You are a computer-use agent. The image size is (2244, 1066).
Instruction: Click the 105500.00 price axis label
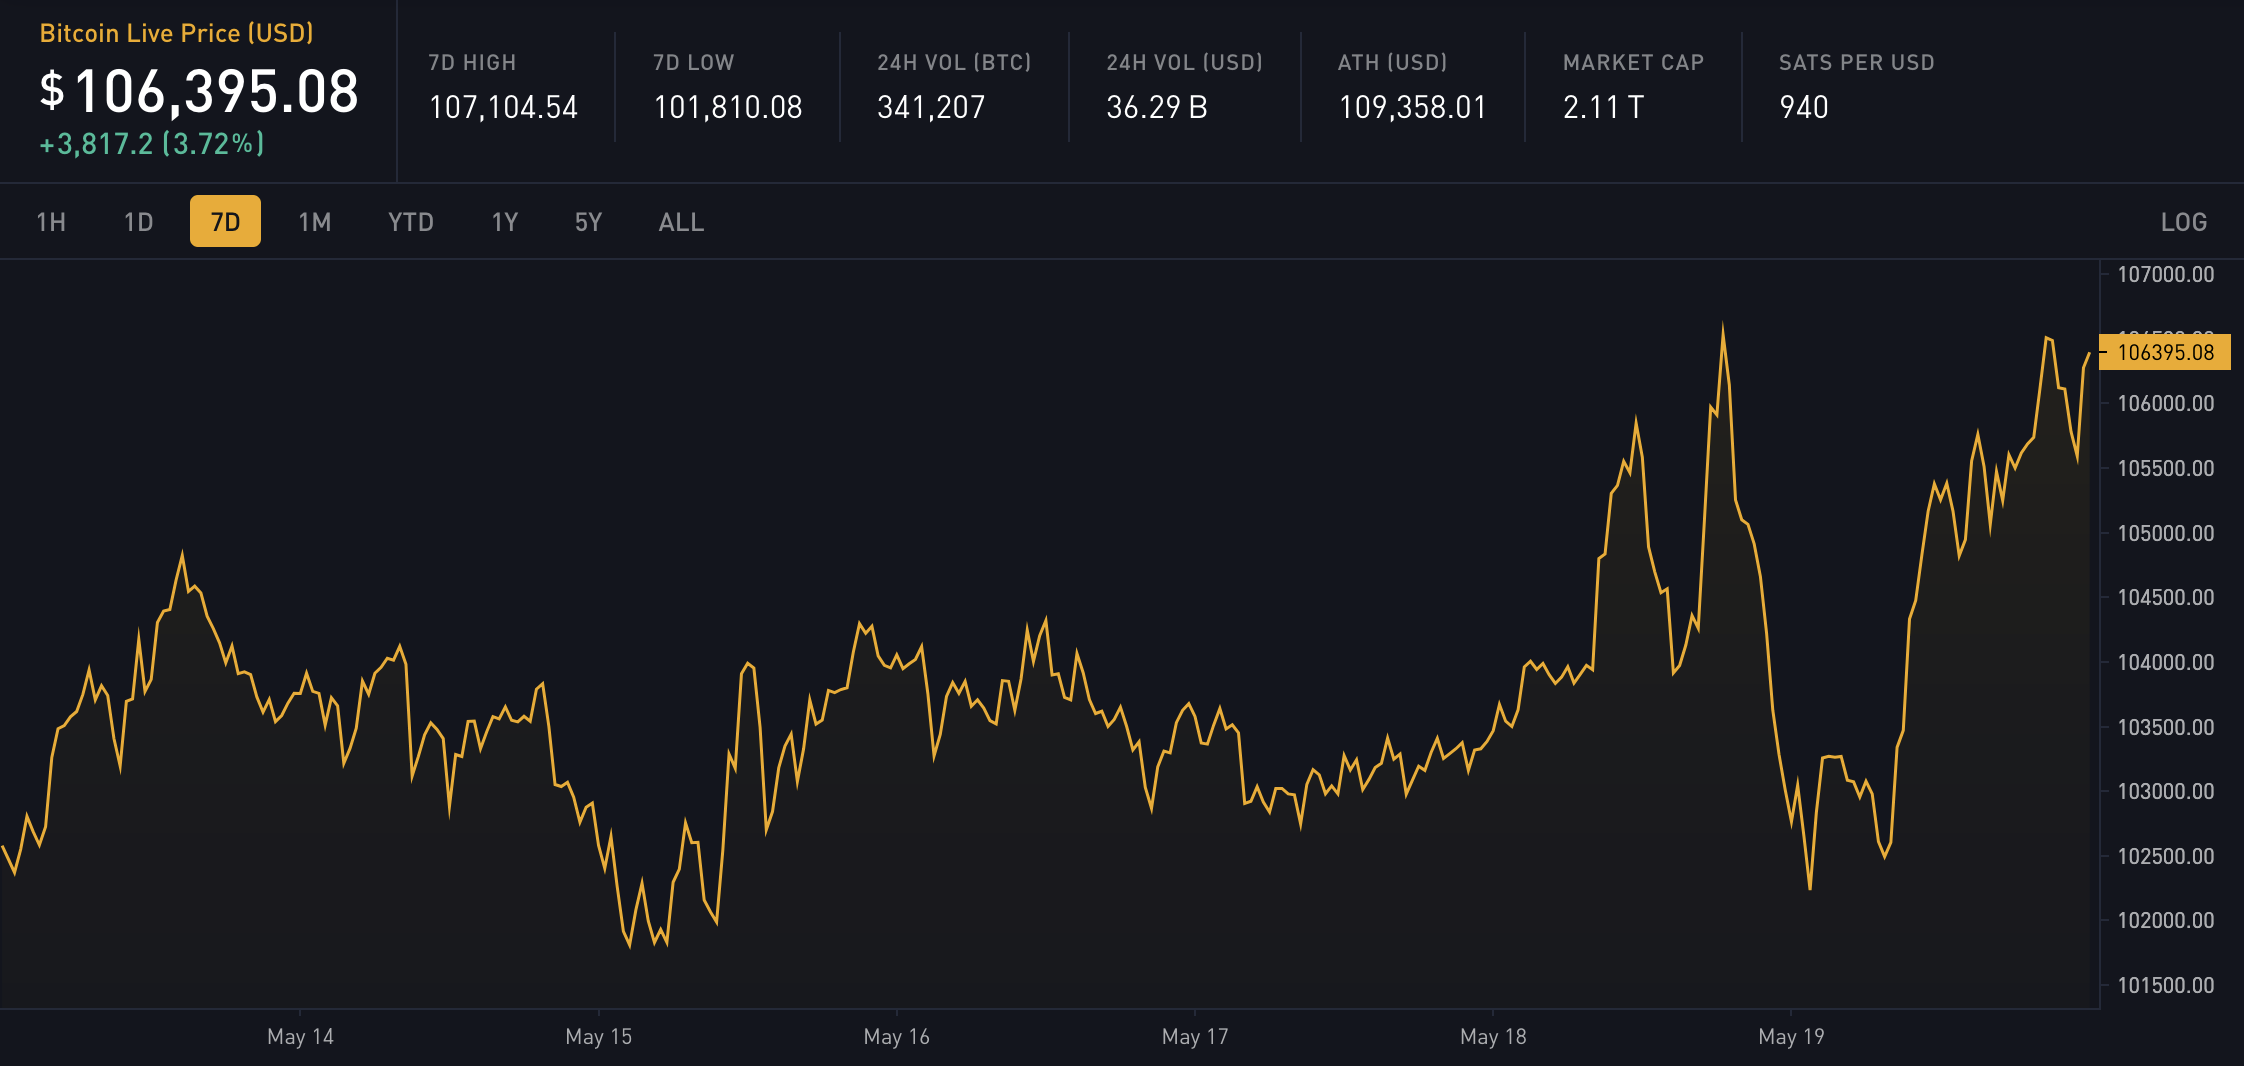pos(2166,468)
